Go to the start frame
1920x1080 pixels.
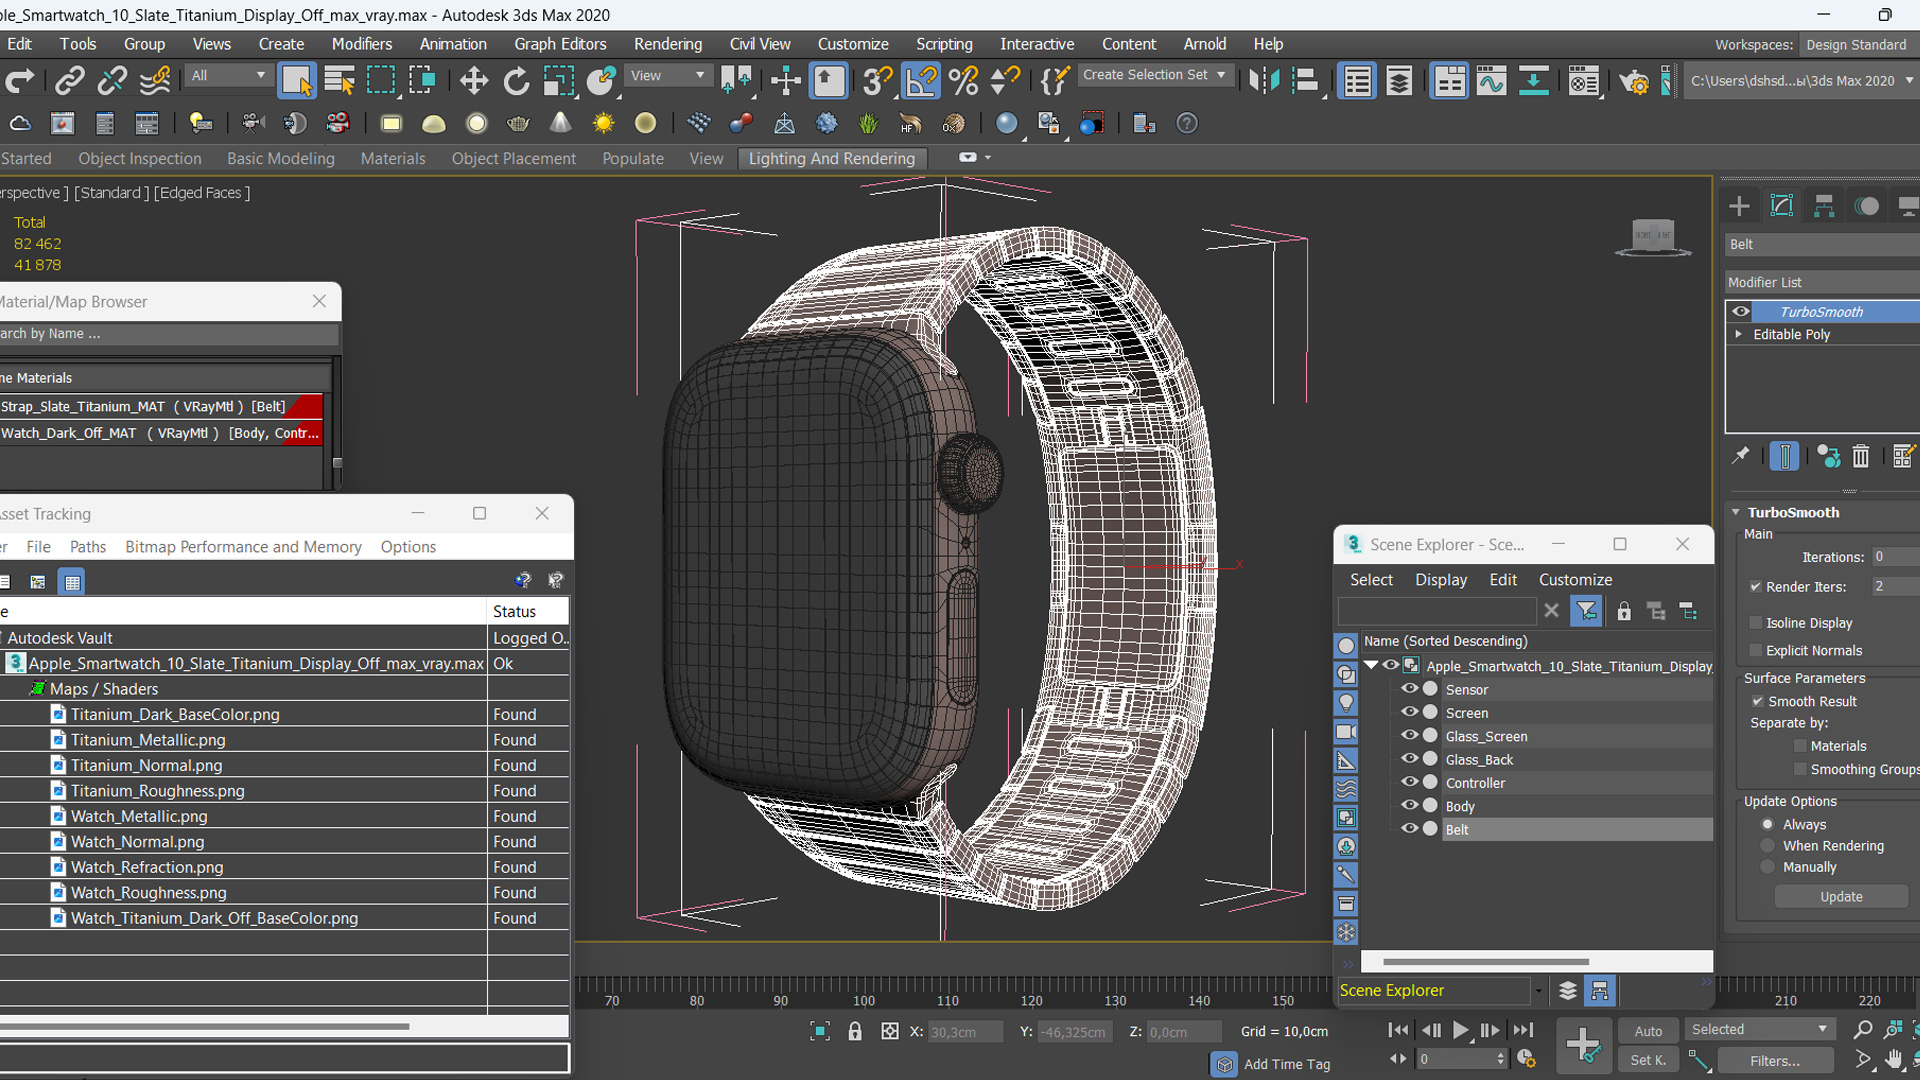pyautogui.click(x=1399, y=1030)
